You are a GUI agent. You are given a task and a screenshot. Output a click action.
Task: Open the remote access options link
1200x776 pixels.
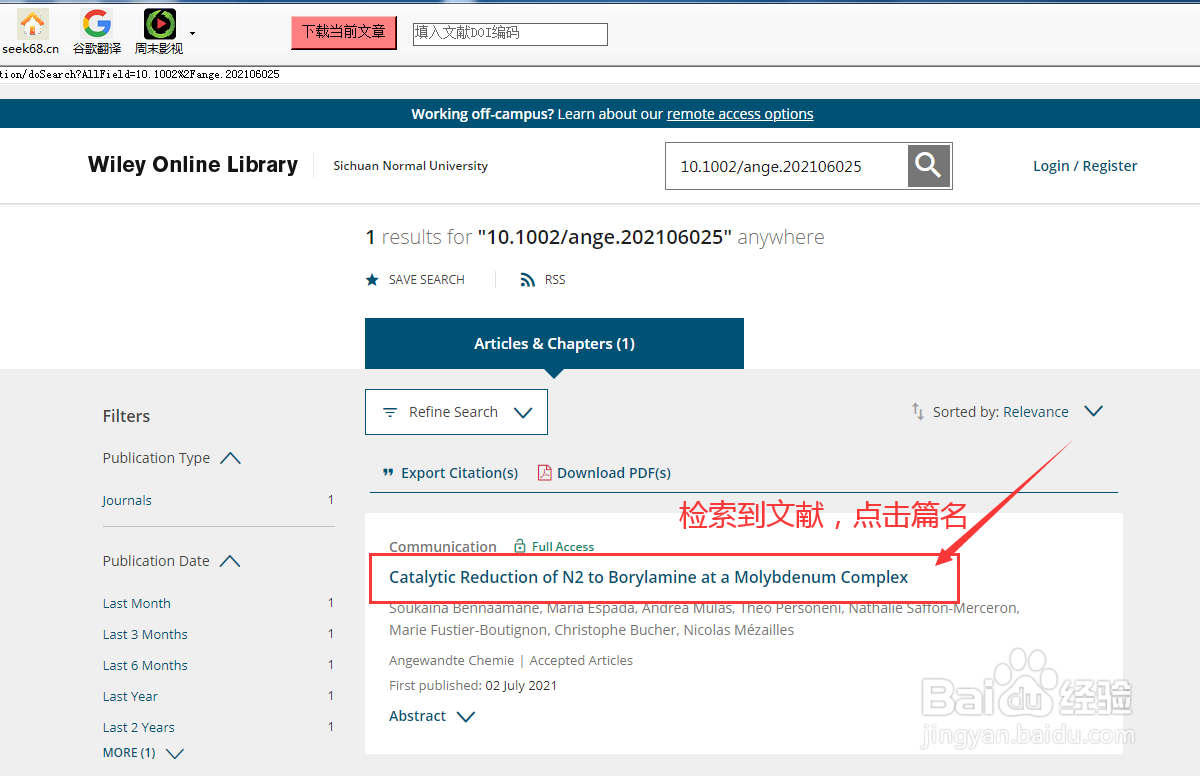tap(740, 113)
